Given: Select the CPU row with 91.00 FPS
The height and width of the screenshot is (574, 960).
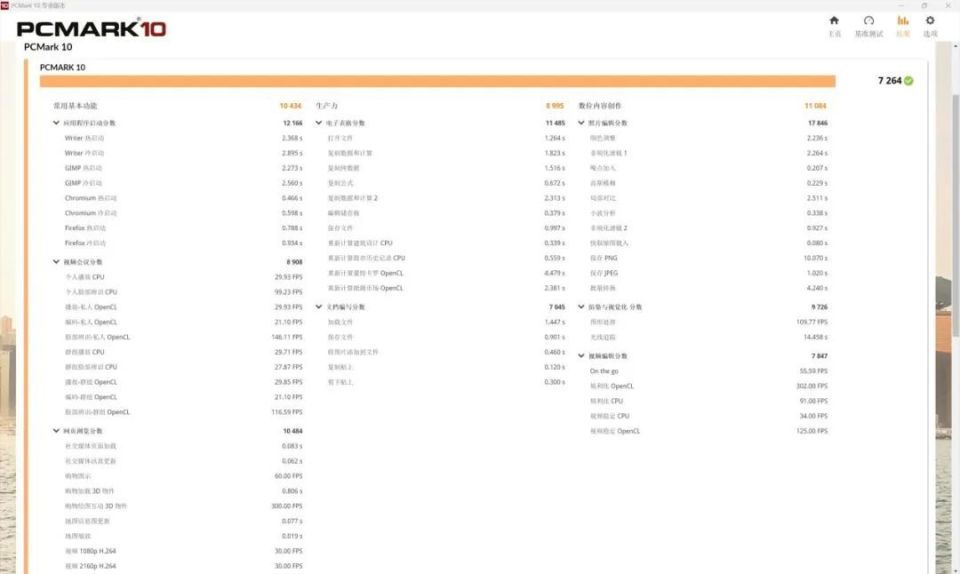Looking at the screenshot, I should coord(708,401).
